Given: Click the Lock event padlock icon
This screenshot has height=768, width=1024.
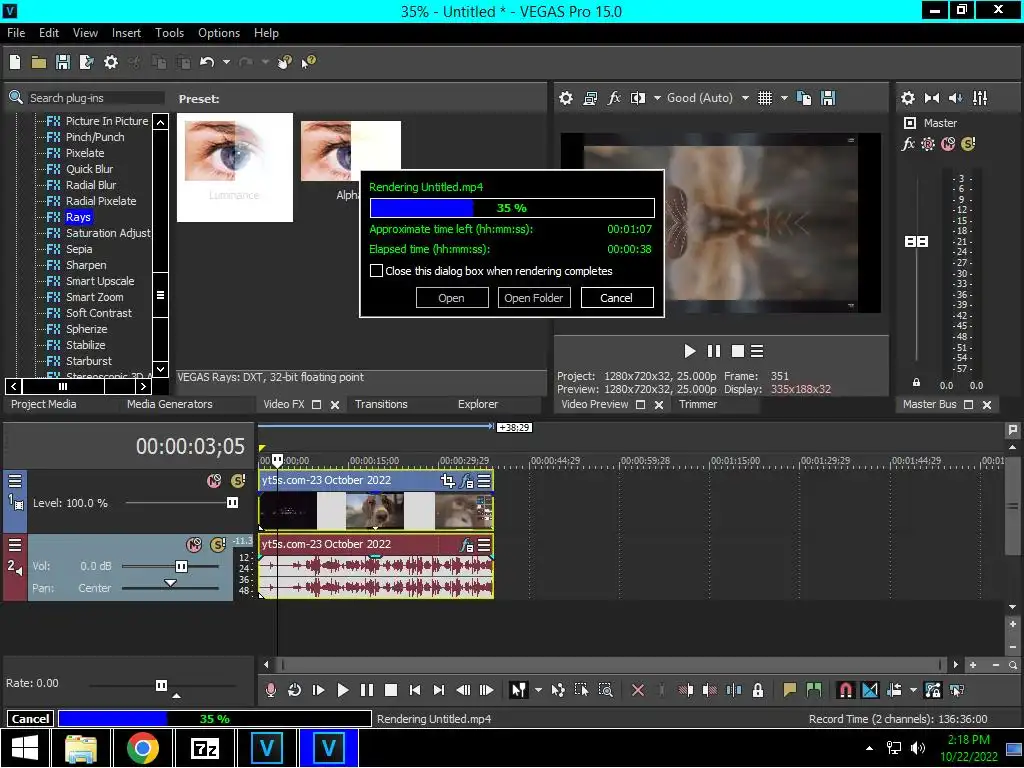Looking at the screenshot, I should click(758, 690).
